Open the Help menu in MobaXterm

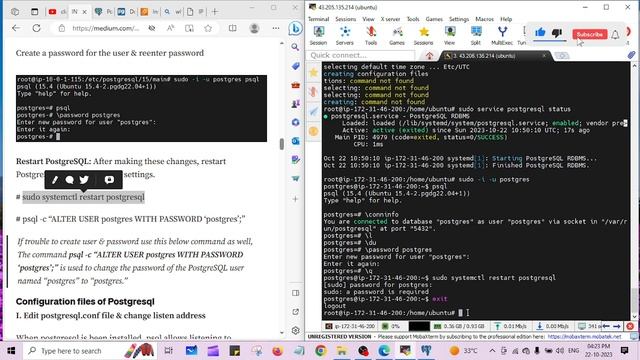click(506, 19)
